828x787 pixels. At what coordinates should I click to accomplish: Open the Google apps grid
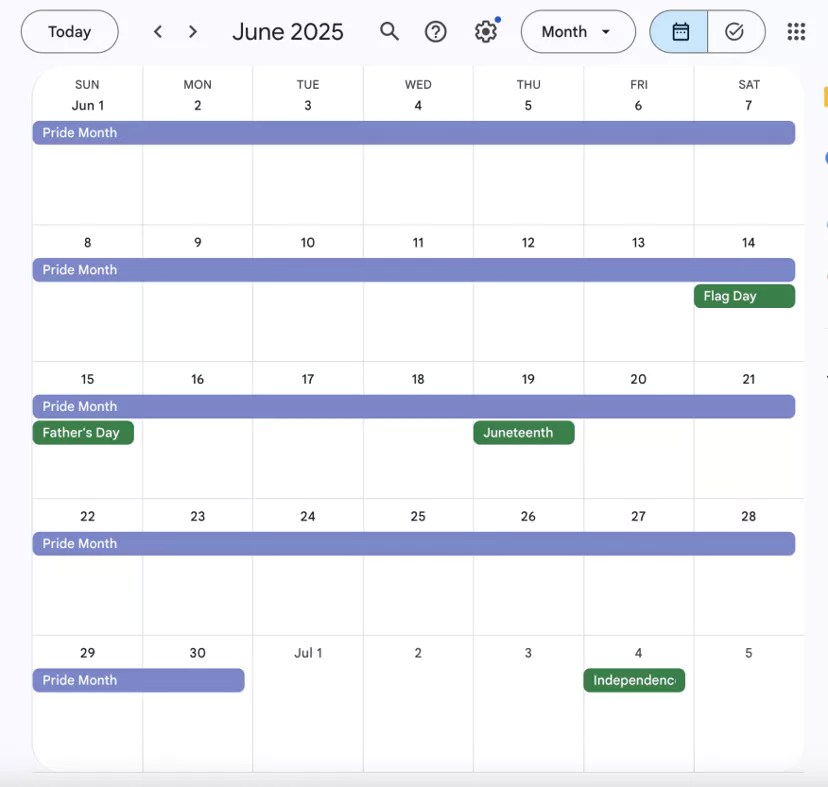796,32
